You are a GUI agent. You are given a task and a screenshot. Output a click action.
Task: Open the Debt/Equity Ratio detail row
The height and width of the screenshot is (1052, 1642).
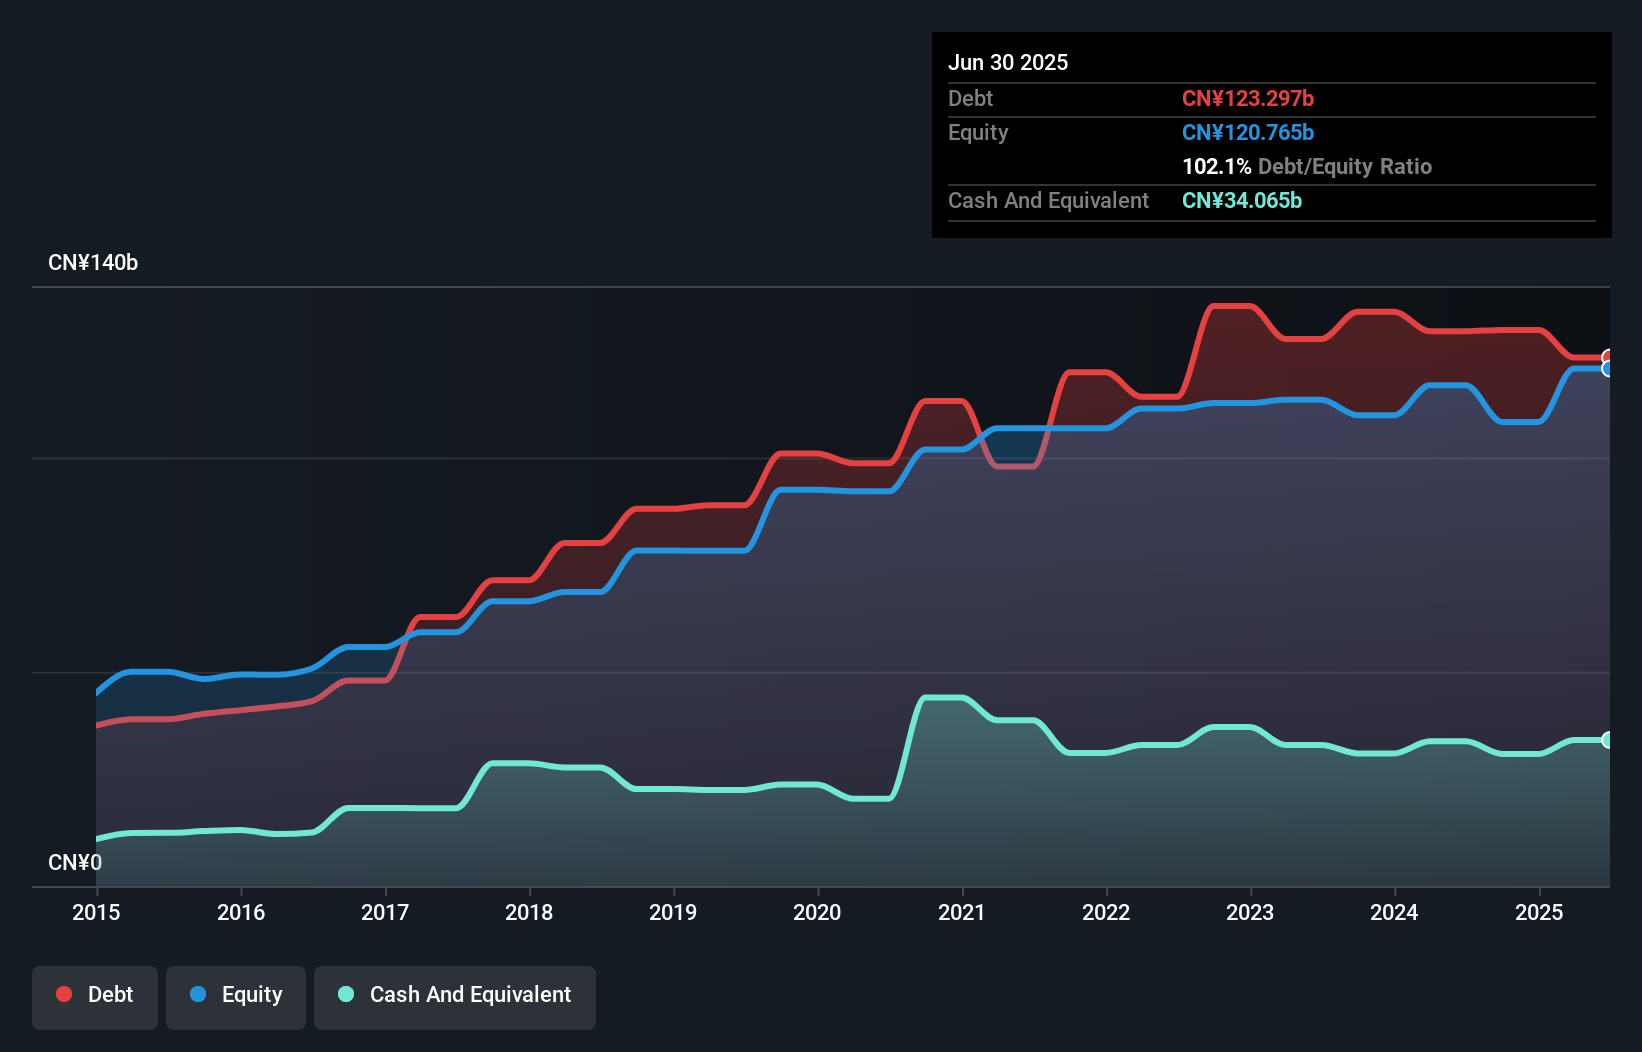[x=1307, y=166]
